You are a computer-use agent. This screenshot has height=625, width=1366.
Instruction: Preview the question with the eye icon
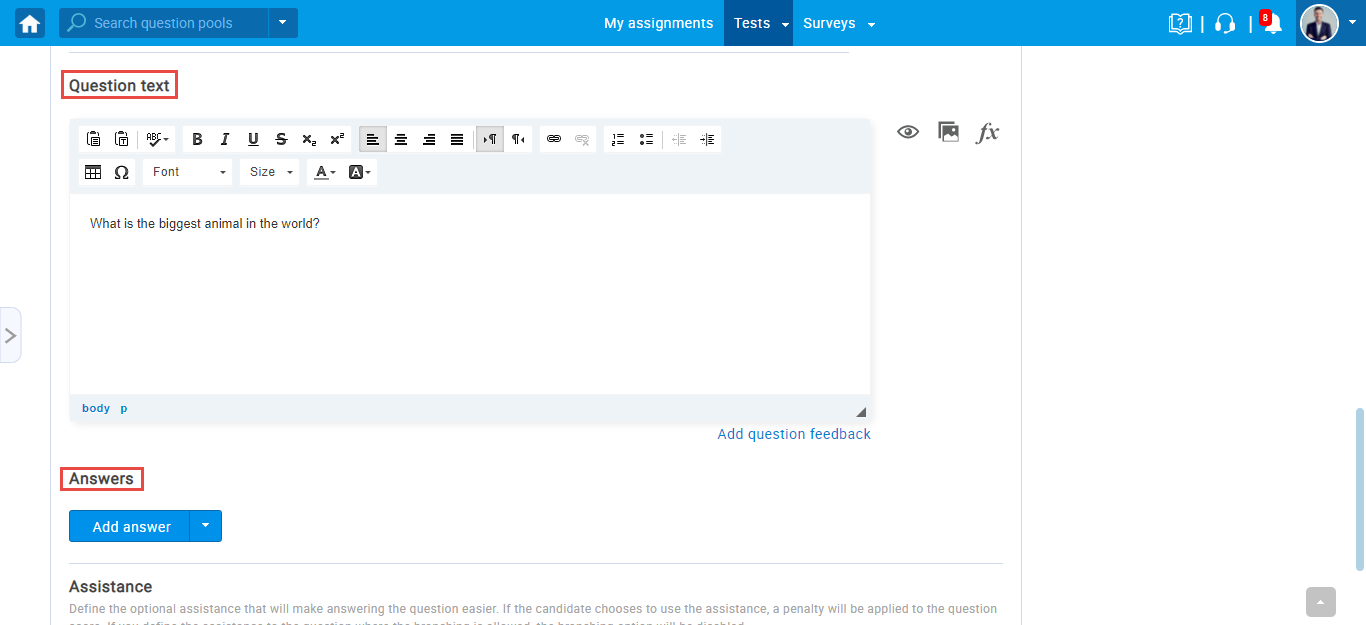click(x=908, y=132)
